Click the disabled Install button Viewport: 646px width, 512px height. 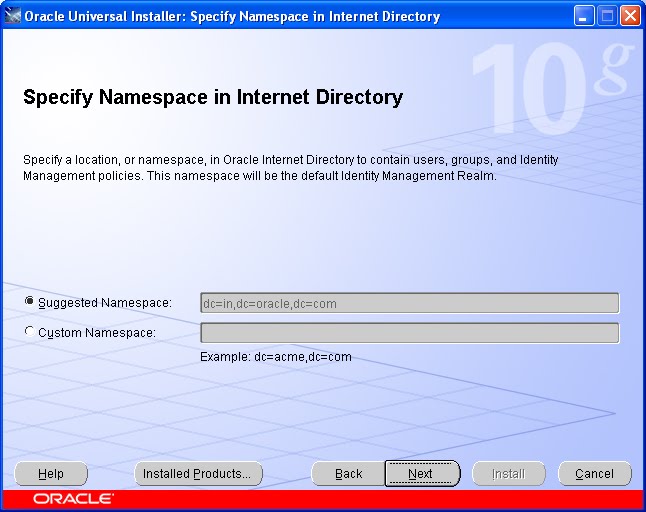point(509,474)
